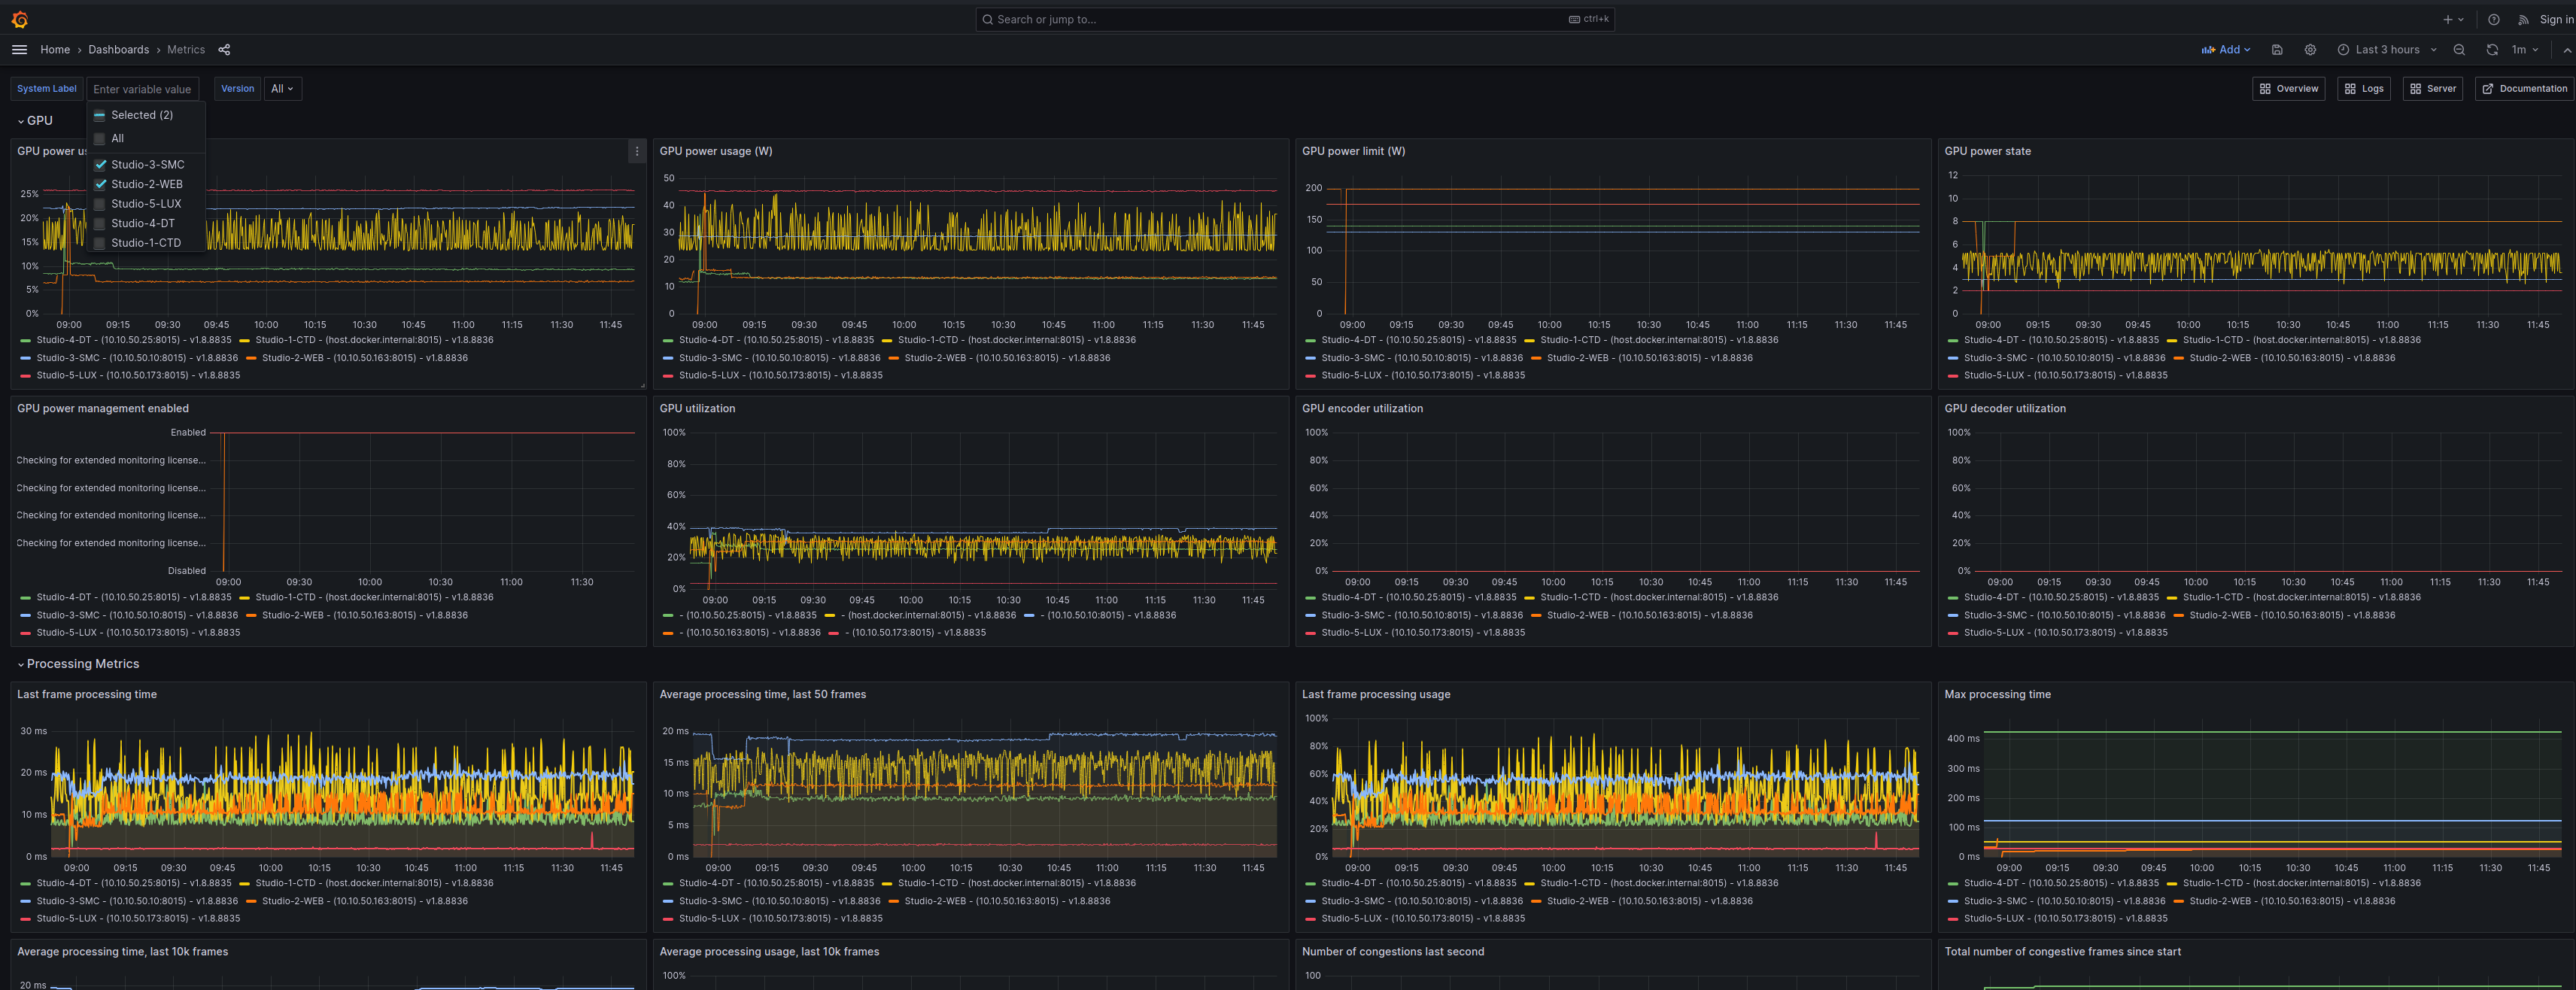The width and height of the screenshot is (2576, 990).
Task: Click the grid icon on the Server link
Action: pyautogui.click(x=2415, y=89)
